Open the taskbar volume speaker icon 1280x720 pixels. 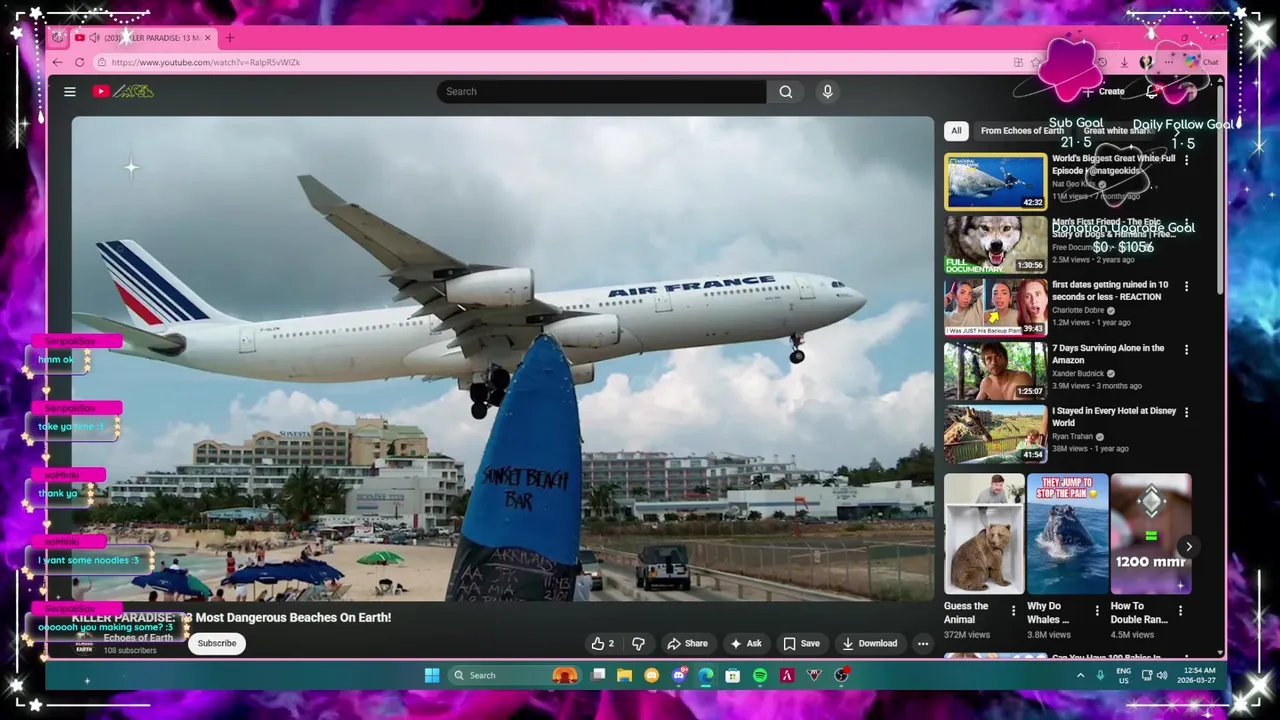coord(1162,675)
